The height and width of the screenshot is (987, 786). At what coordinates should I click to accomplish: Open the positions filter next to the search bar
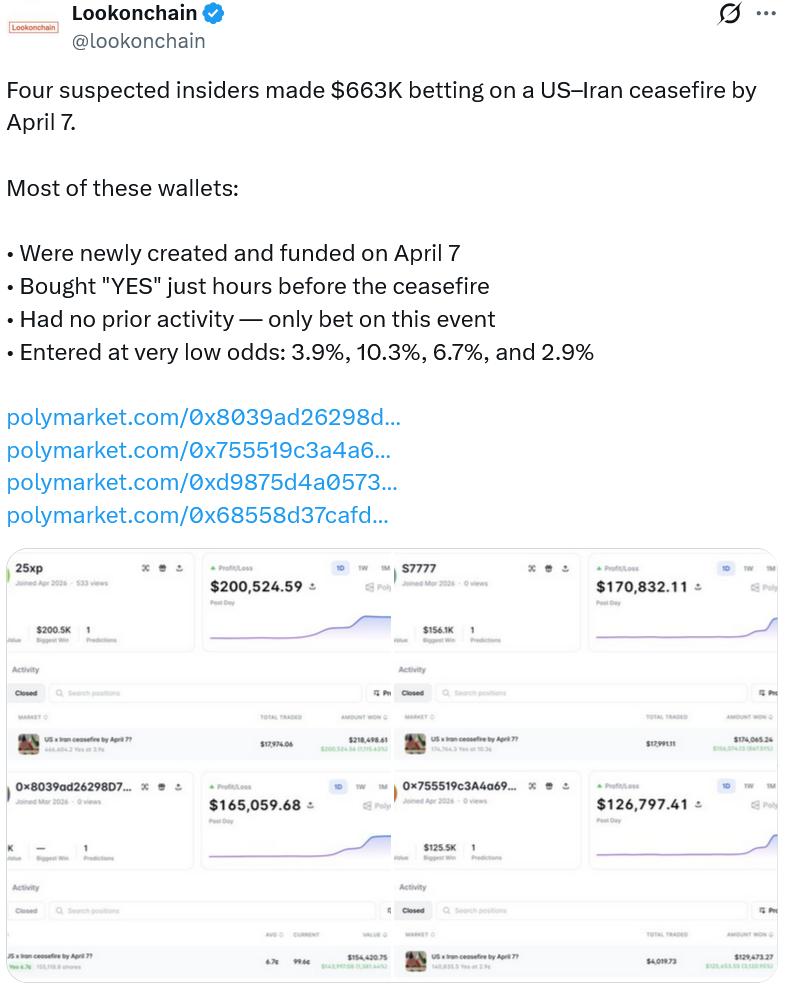375,692
